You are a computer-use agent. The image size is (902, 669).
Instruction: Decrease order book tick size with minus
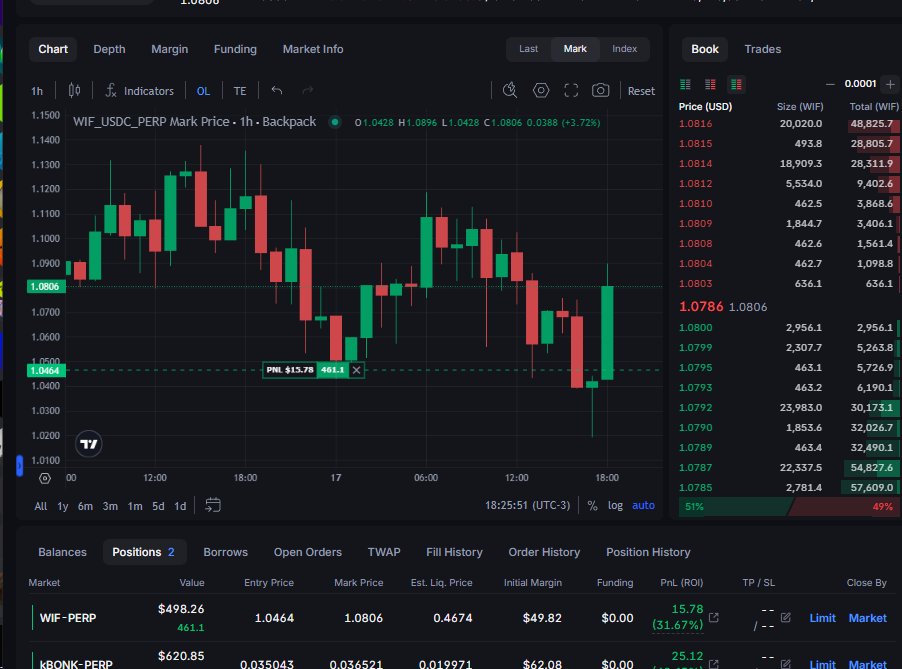[x=830, y=84]
